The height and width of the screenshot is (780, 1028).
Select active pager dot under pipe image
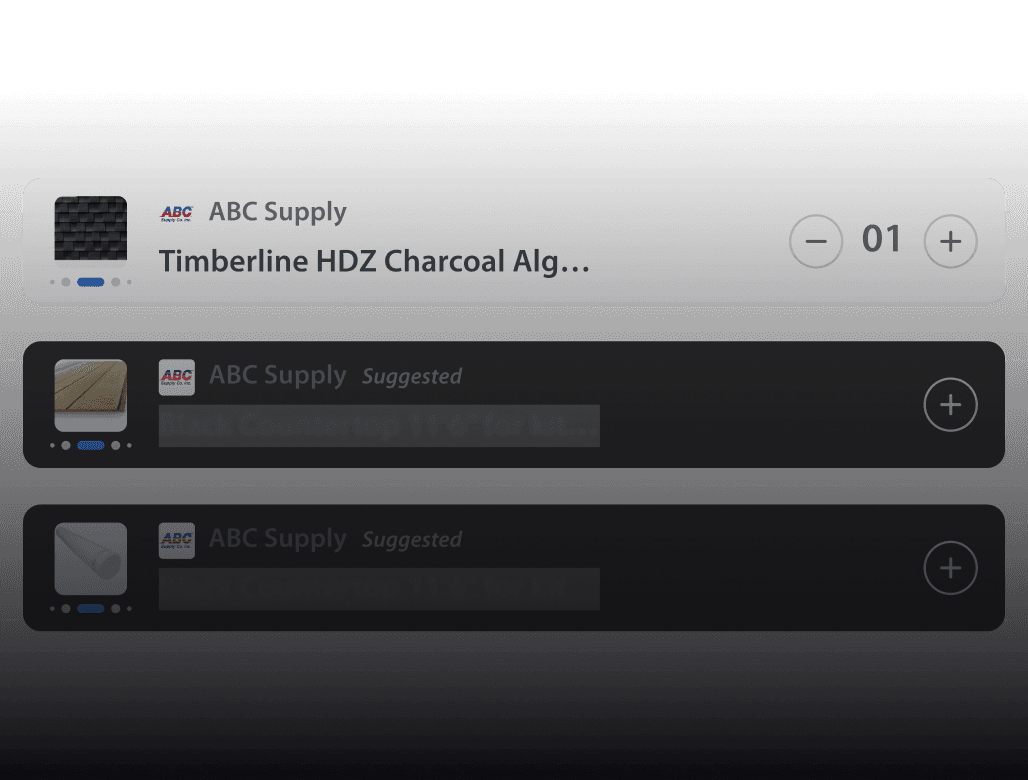[x=91, y=608]
